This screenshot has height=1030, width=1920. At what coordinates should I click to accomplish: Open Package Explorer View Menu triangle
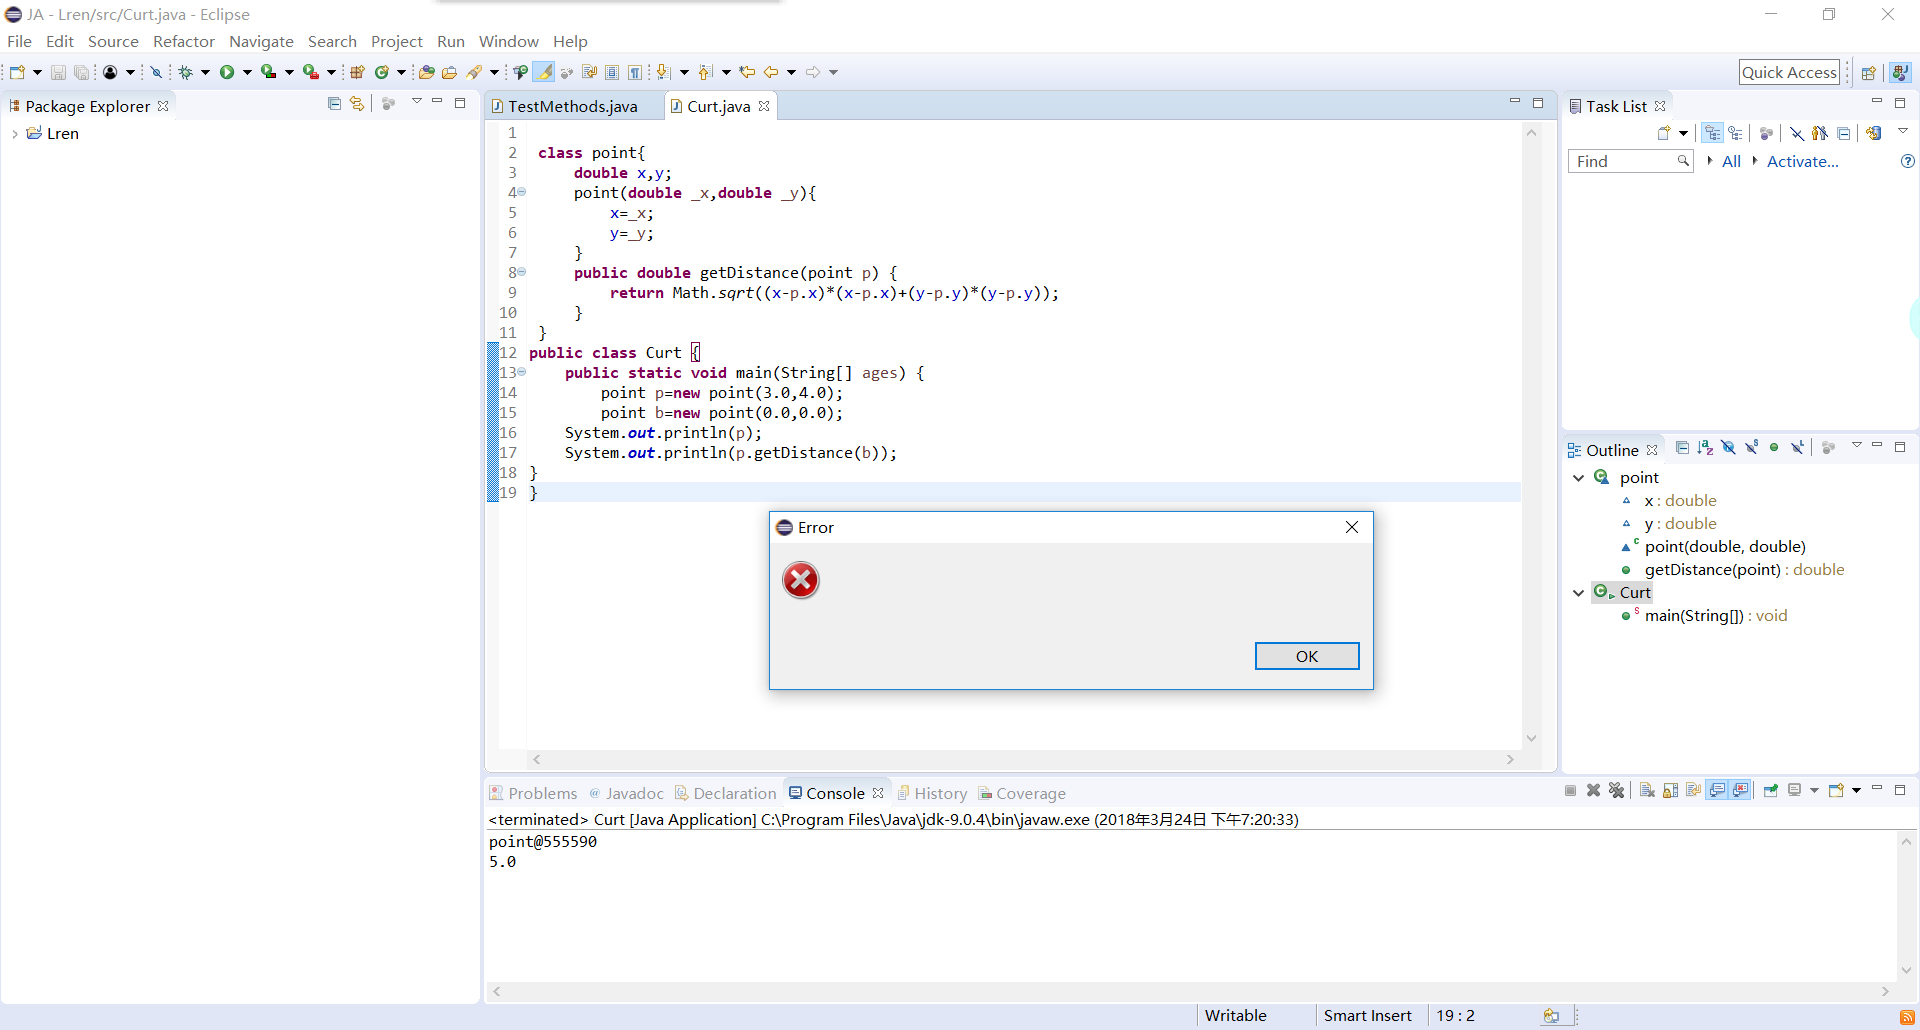(416, 102)
